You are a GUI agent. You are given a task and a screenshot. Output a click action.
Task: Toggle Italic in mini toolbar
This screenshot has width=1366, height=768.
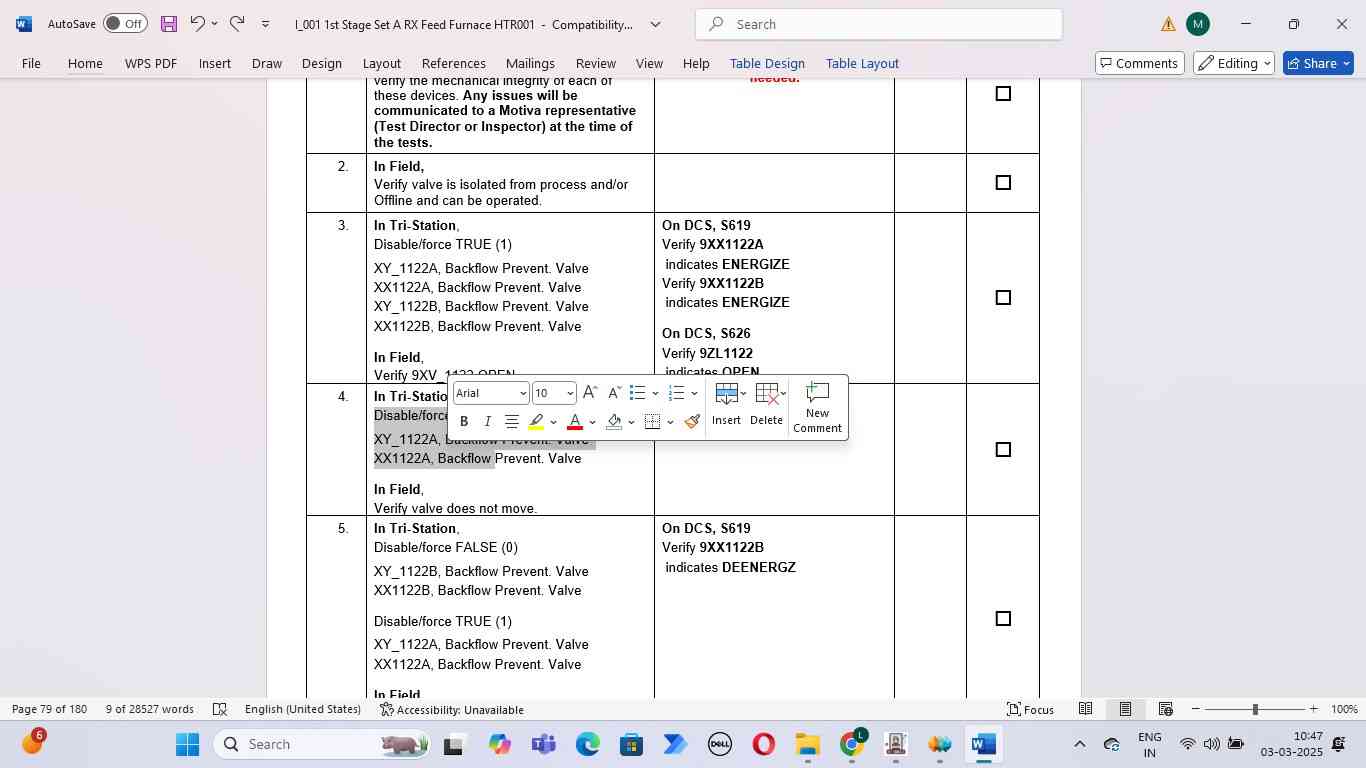pyautogui.click(x=488, y=422)
